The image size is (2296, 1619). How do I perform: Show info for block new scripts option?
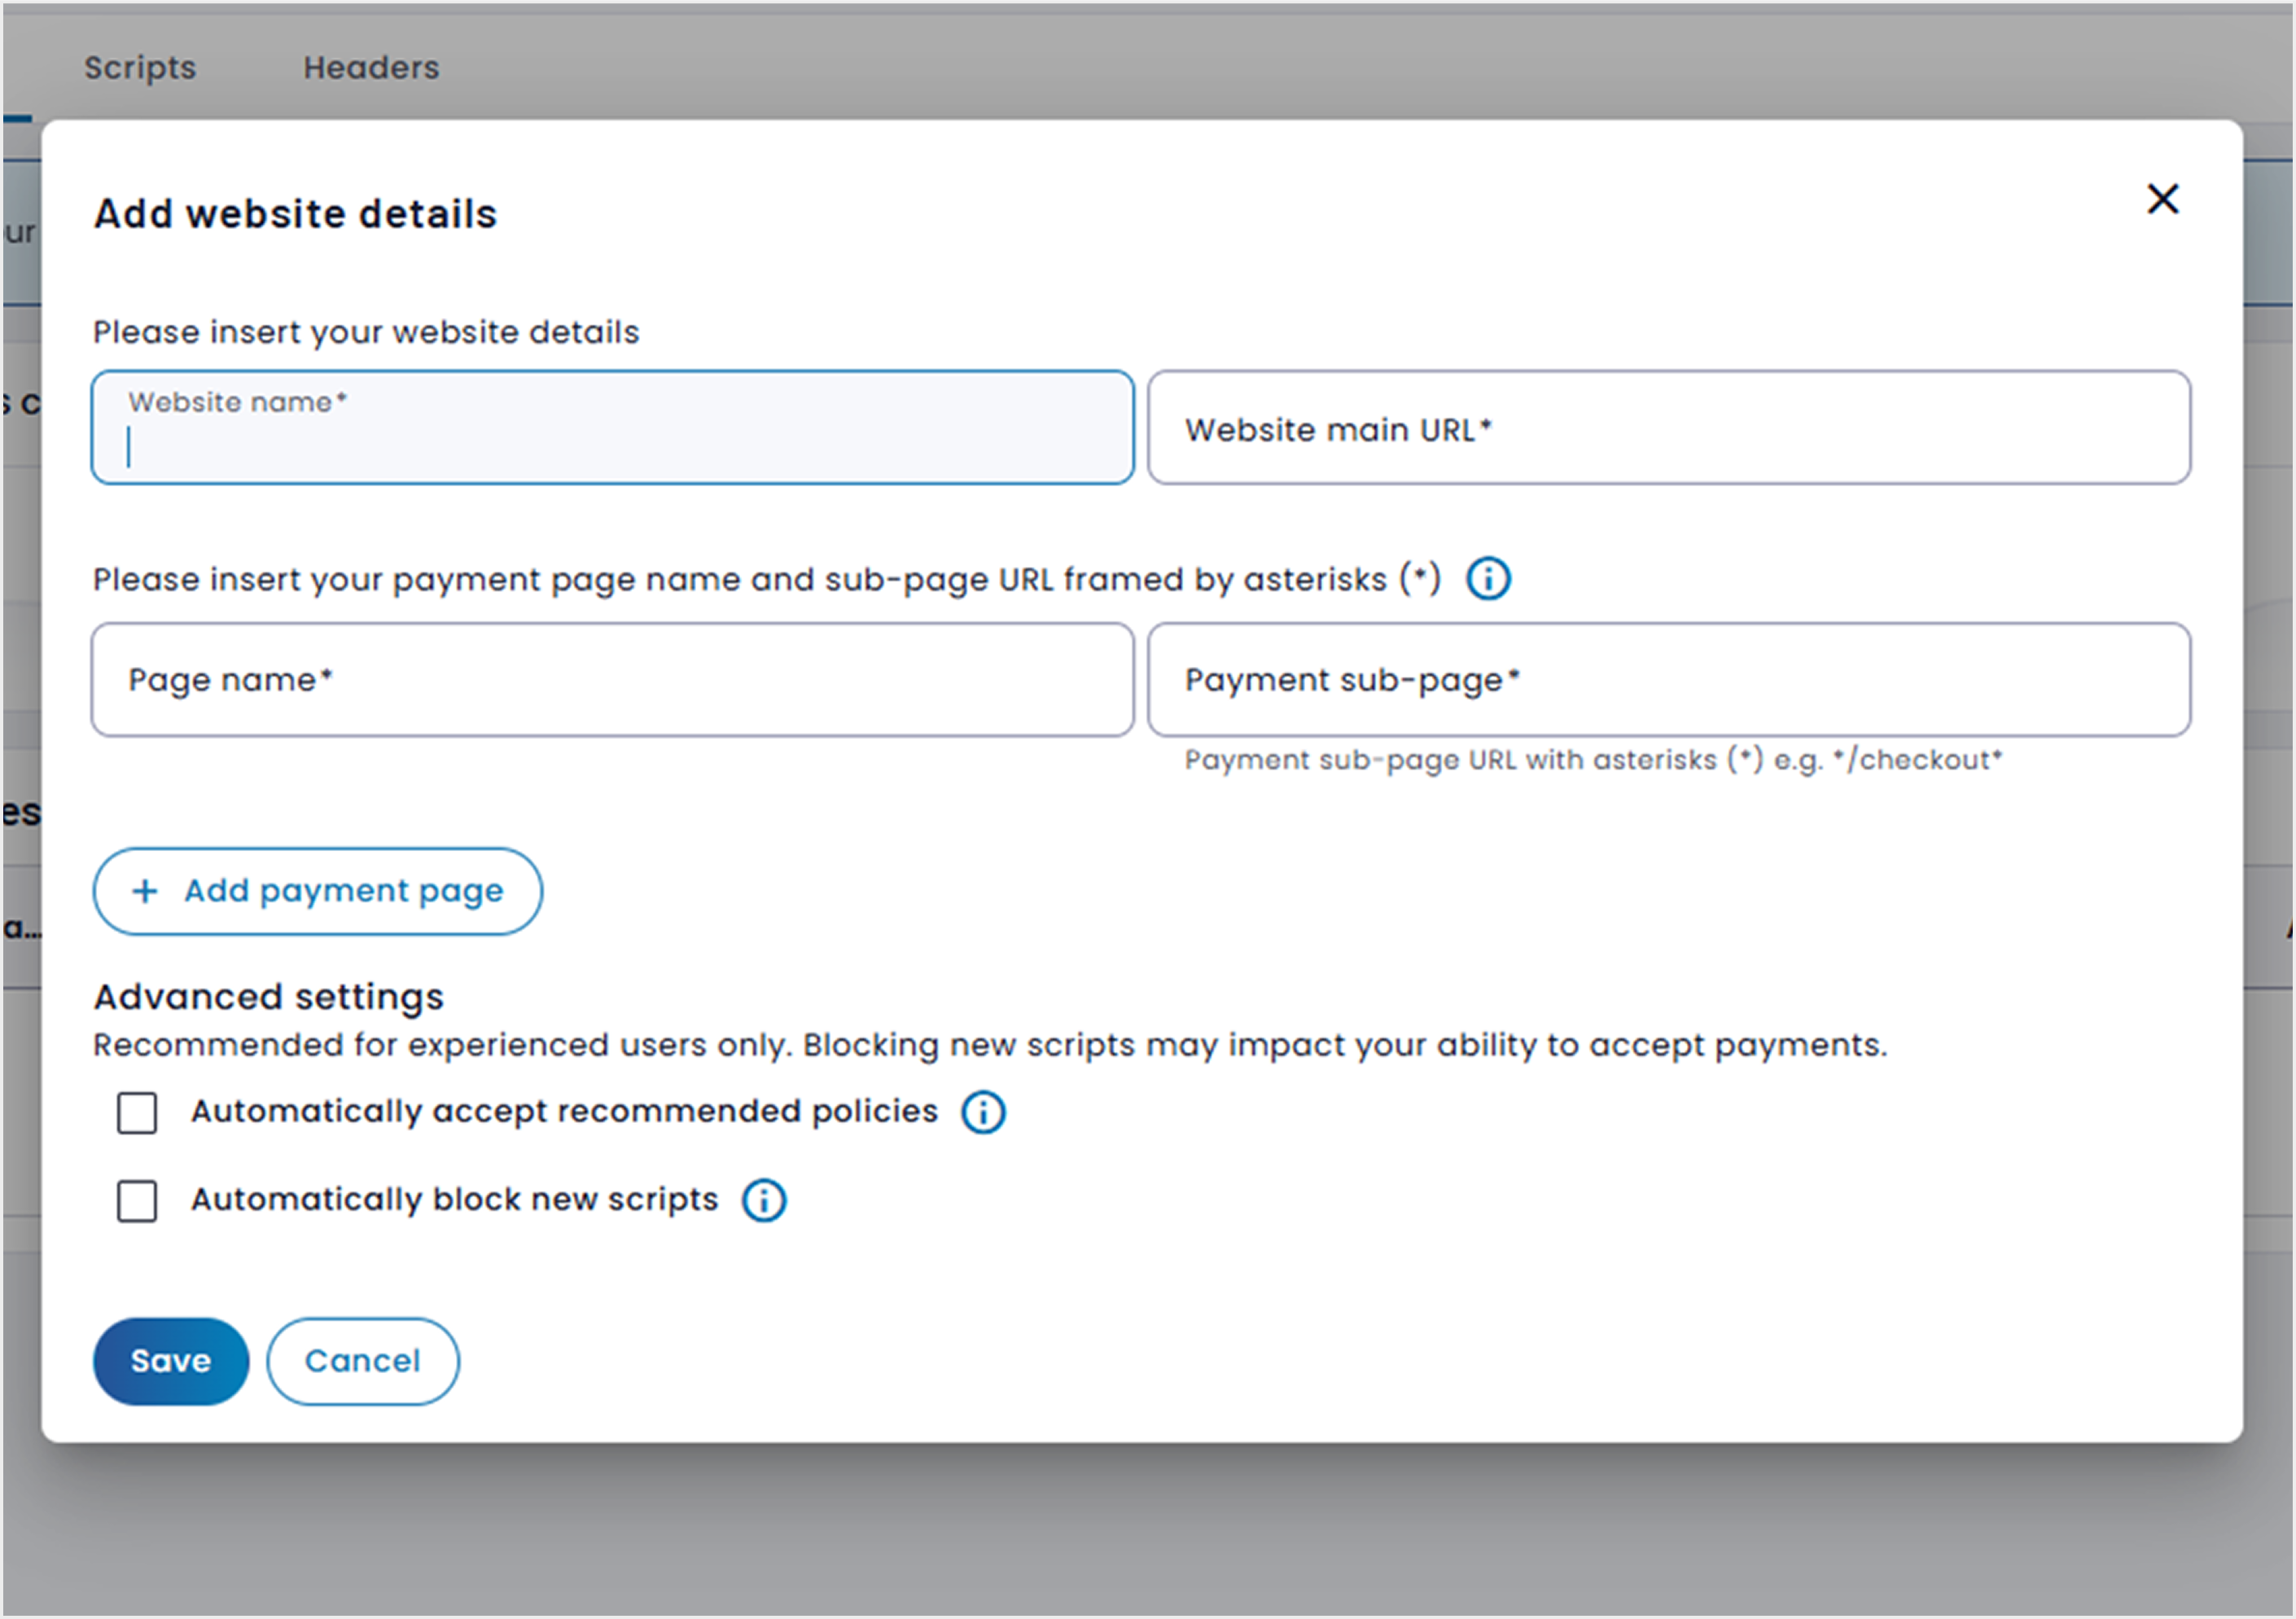(x=764, y=1200)
